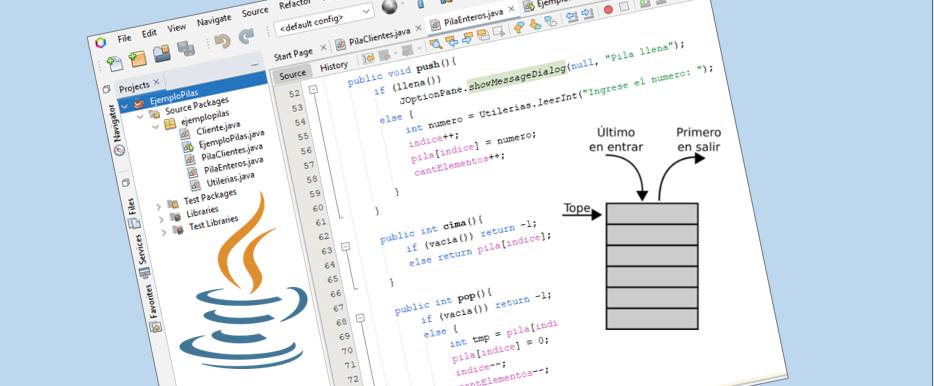Click the Services side panel icon
Image resolution: width=934 pixels, height=386 pixels.
tap(144, 273)
